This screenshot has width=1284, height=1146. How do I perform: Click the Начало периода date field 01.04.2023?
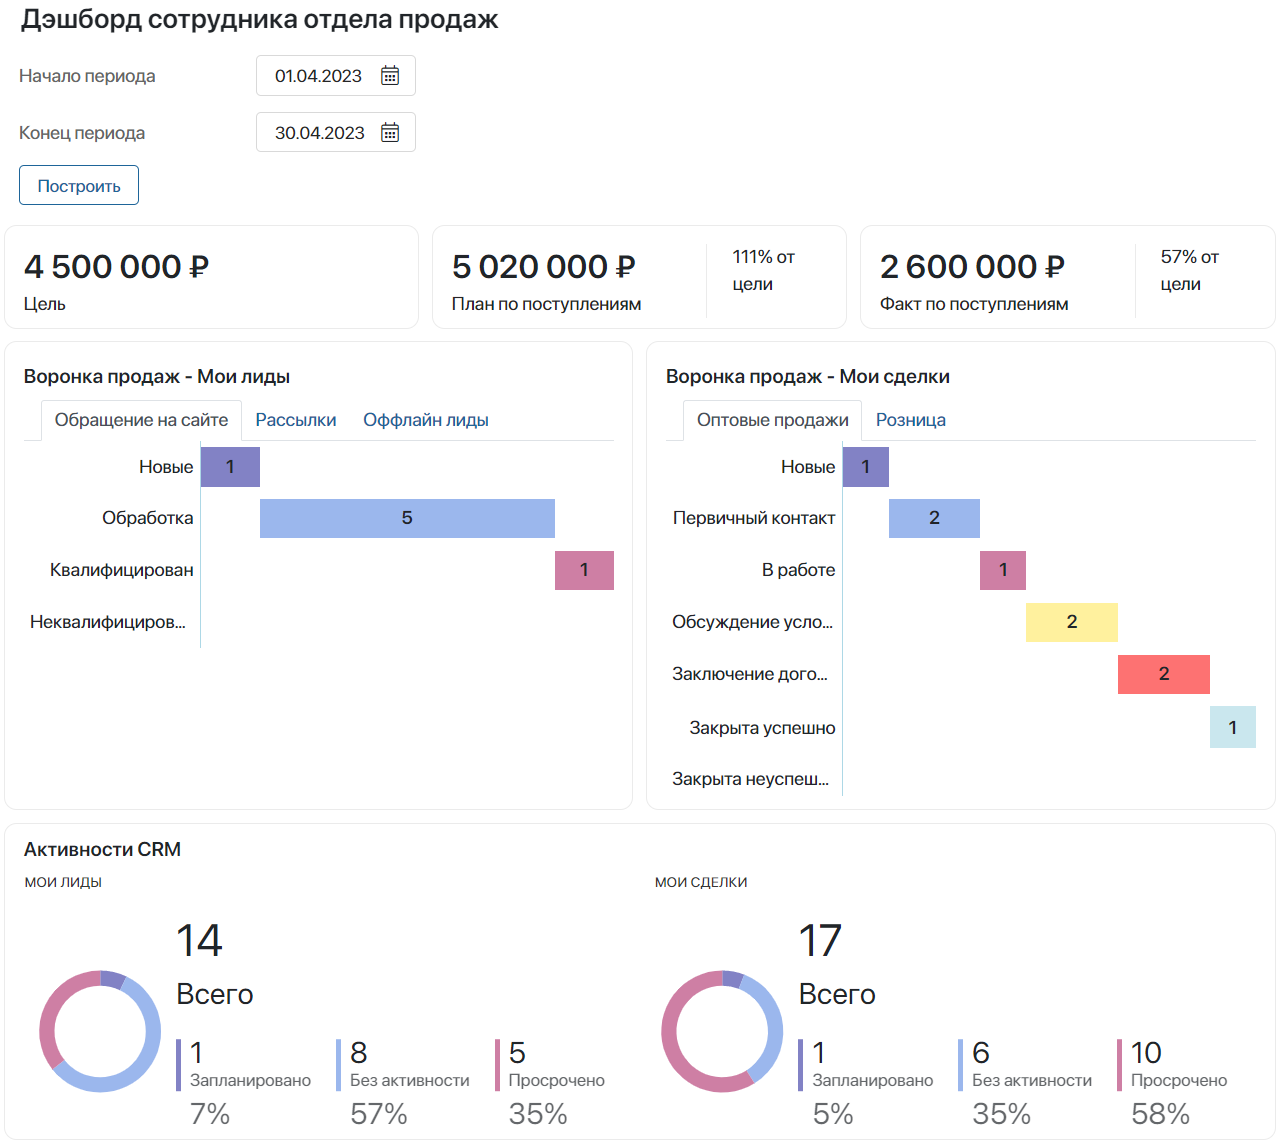click(x=336, y=76)
